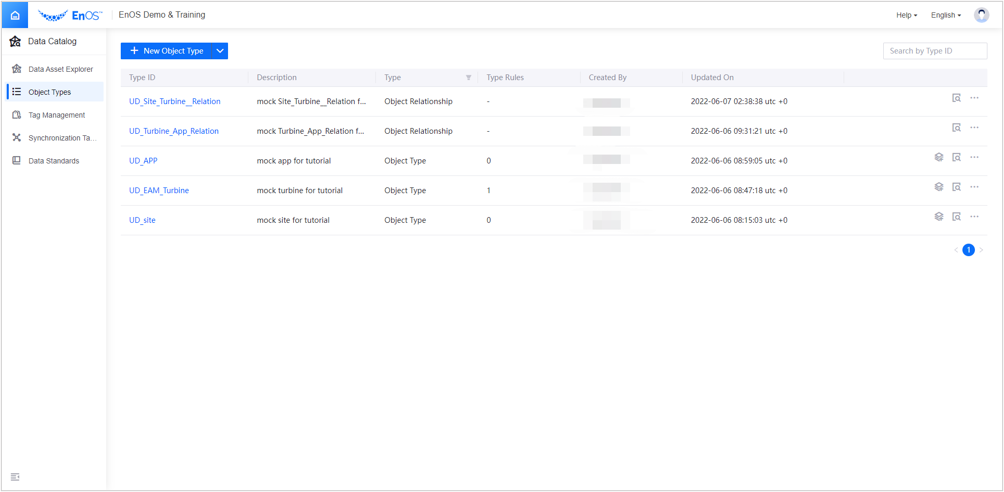Open more options ellipsis for UD_site row
1004x492 pixels.
(975, 217)
